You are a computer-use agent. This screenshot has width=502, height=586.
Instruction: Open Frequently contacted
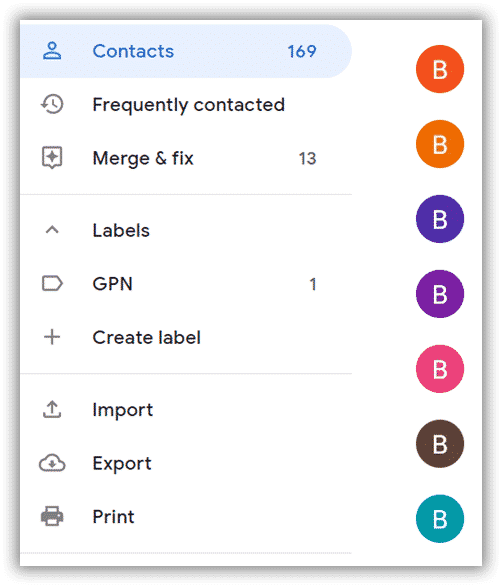(186, 104)
